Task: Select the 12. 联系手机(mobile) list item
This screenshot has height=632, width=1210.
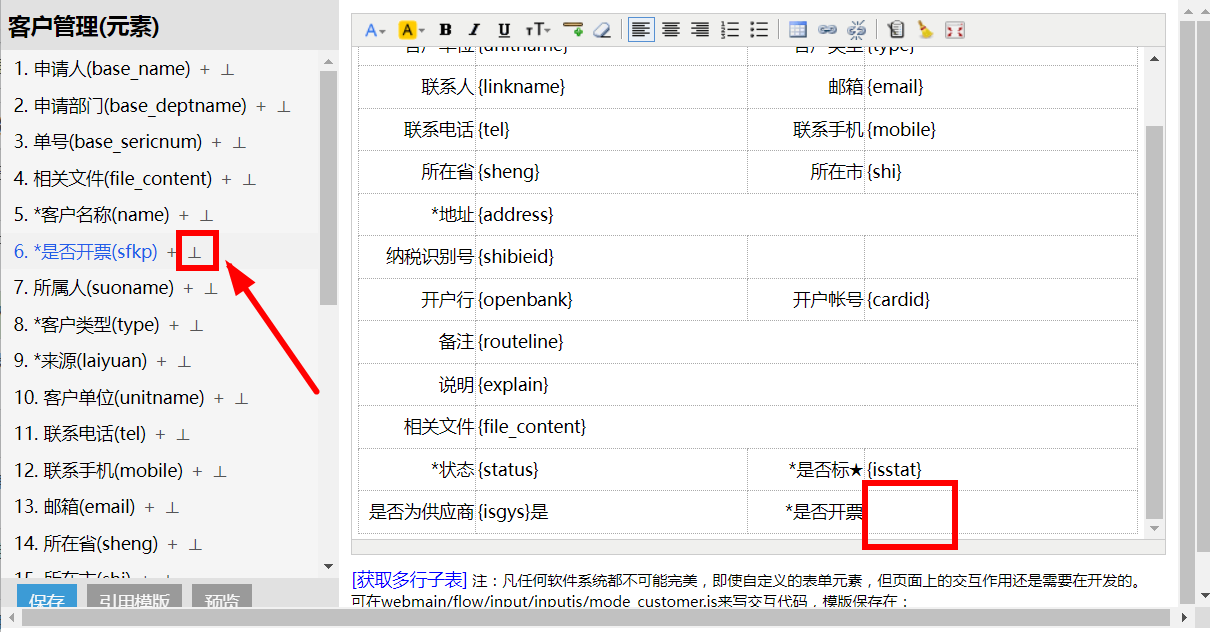Action: click(x=98, y=471)
